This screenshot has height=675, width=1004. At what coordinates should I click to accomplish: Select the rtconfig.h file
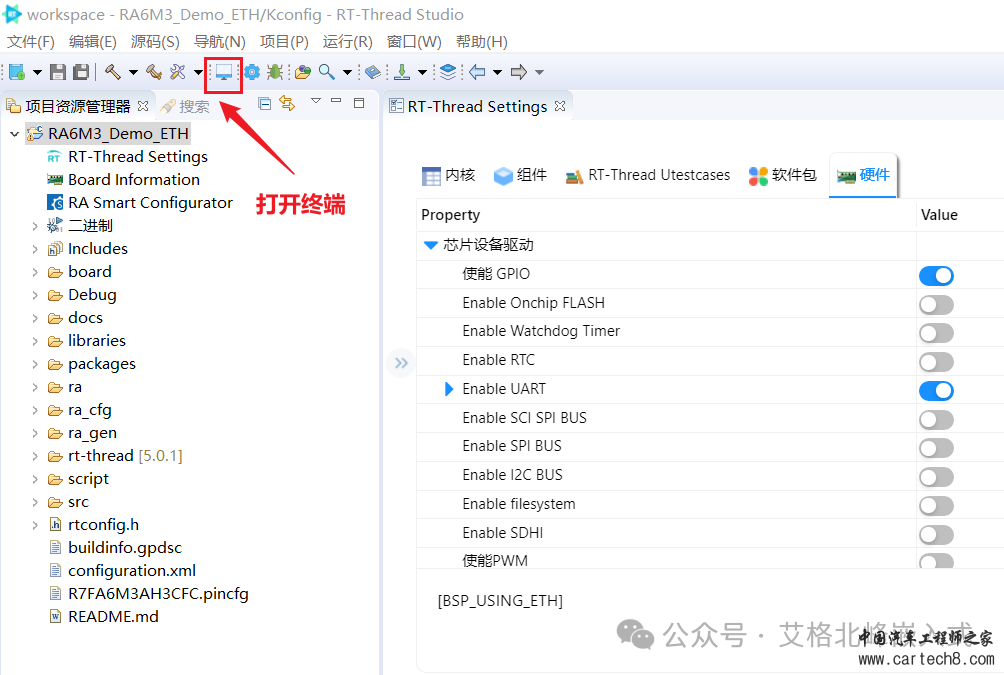(x=94, y=525)
